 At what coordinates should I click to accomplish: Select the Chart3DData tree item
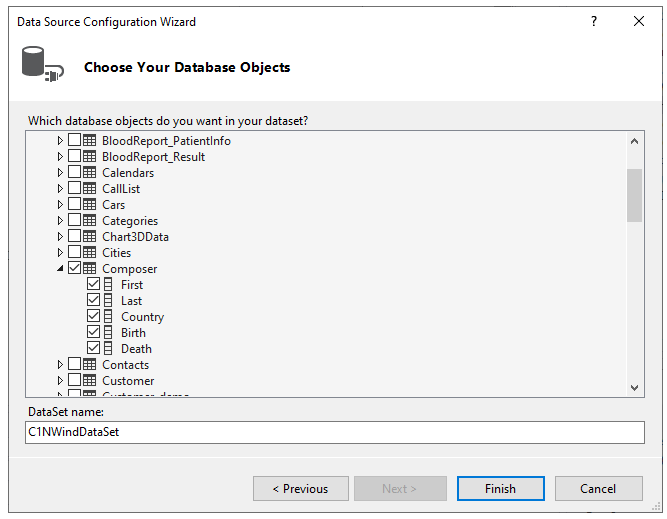[135, 237]
